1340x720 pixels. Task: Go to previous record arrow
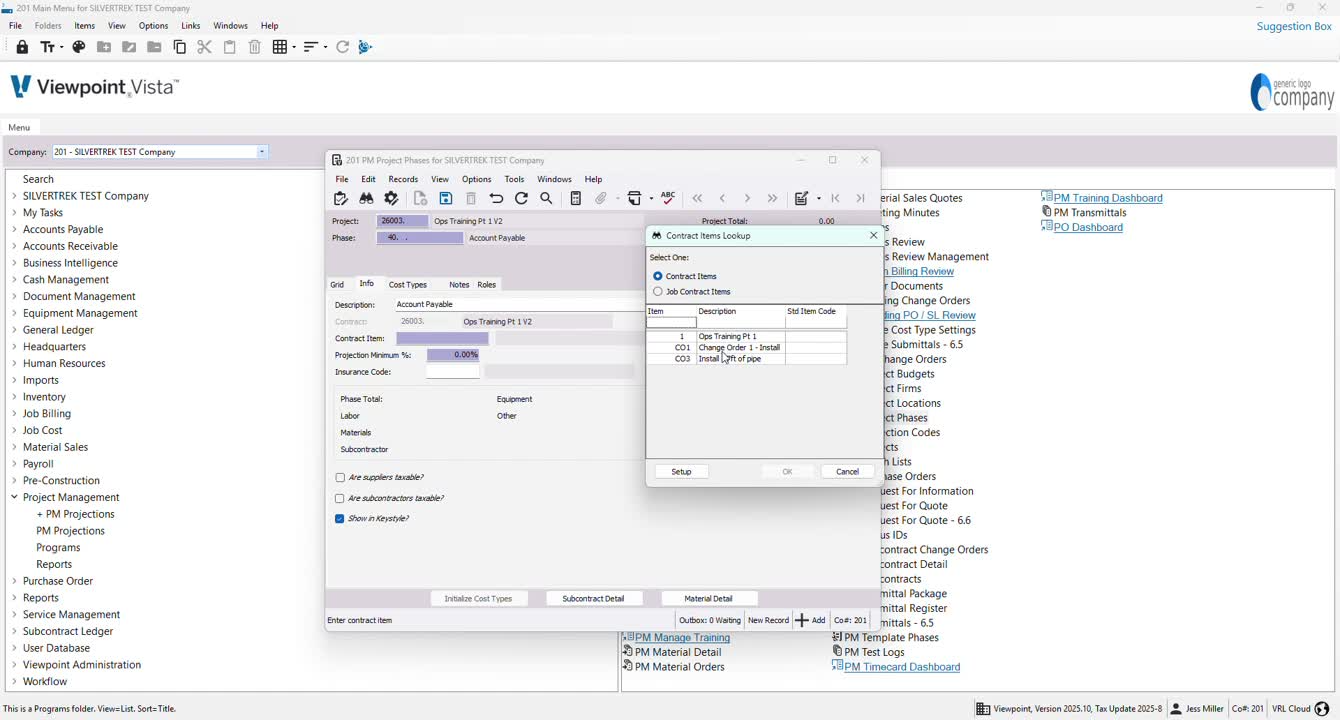pos(722,199)
